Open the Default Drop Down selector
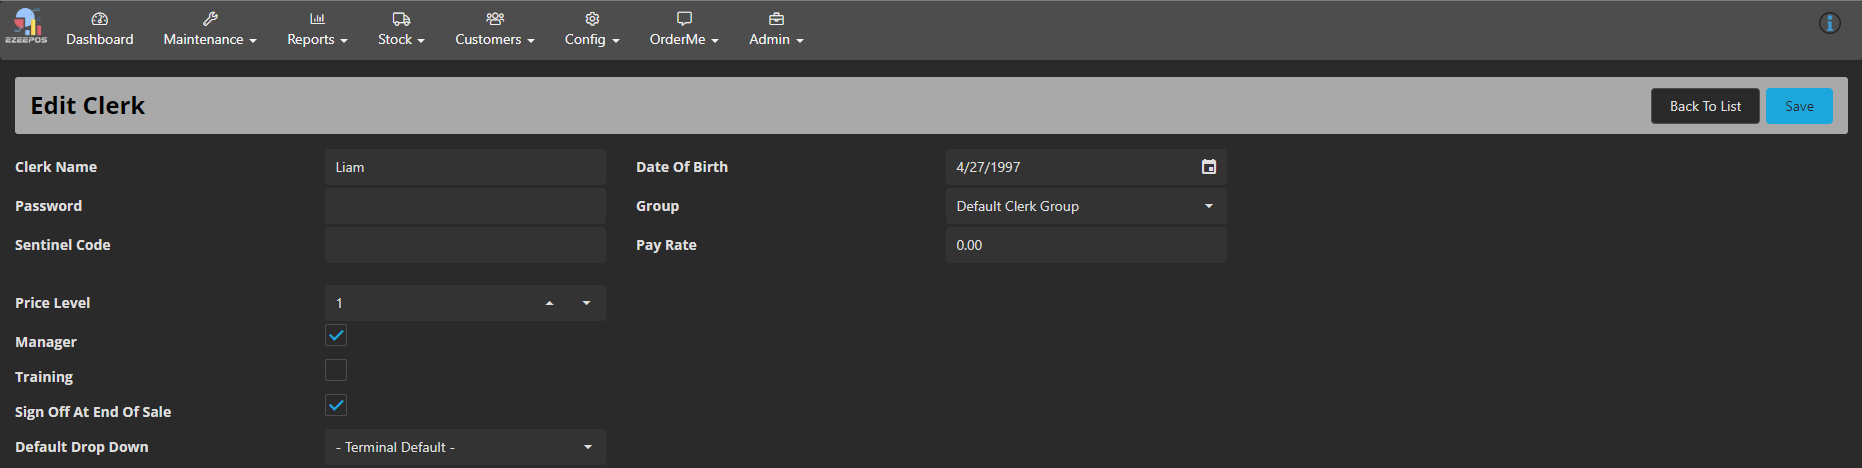Screen dimensions: 1862x468 pyautogui.click(x=587, y=447)
